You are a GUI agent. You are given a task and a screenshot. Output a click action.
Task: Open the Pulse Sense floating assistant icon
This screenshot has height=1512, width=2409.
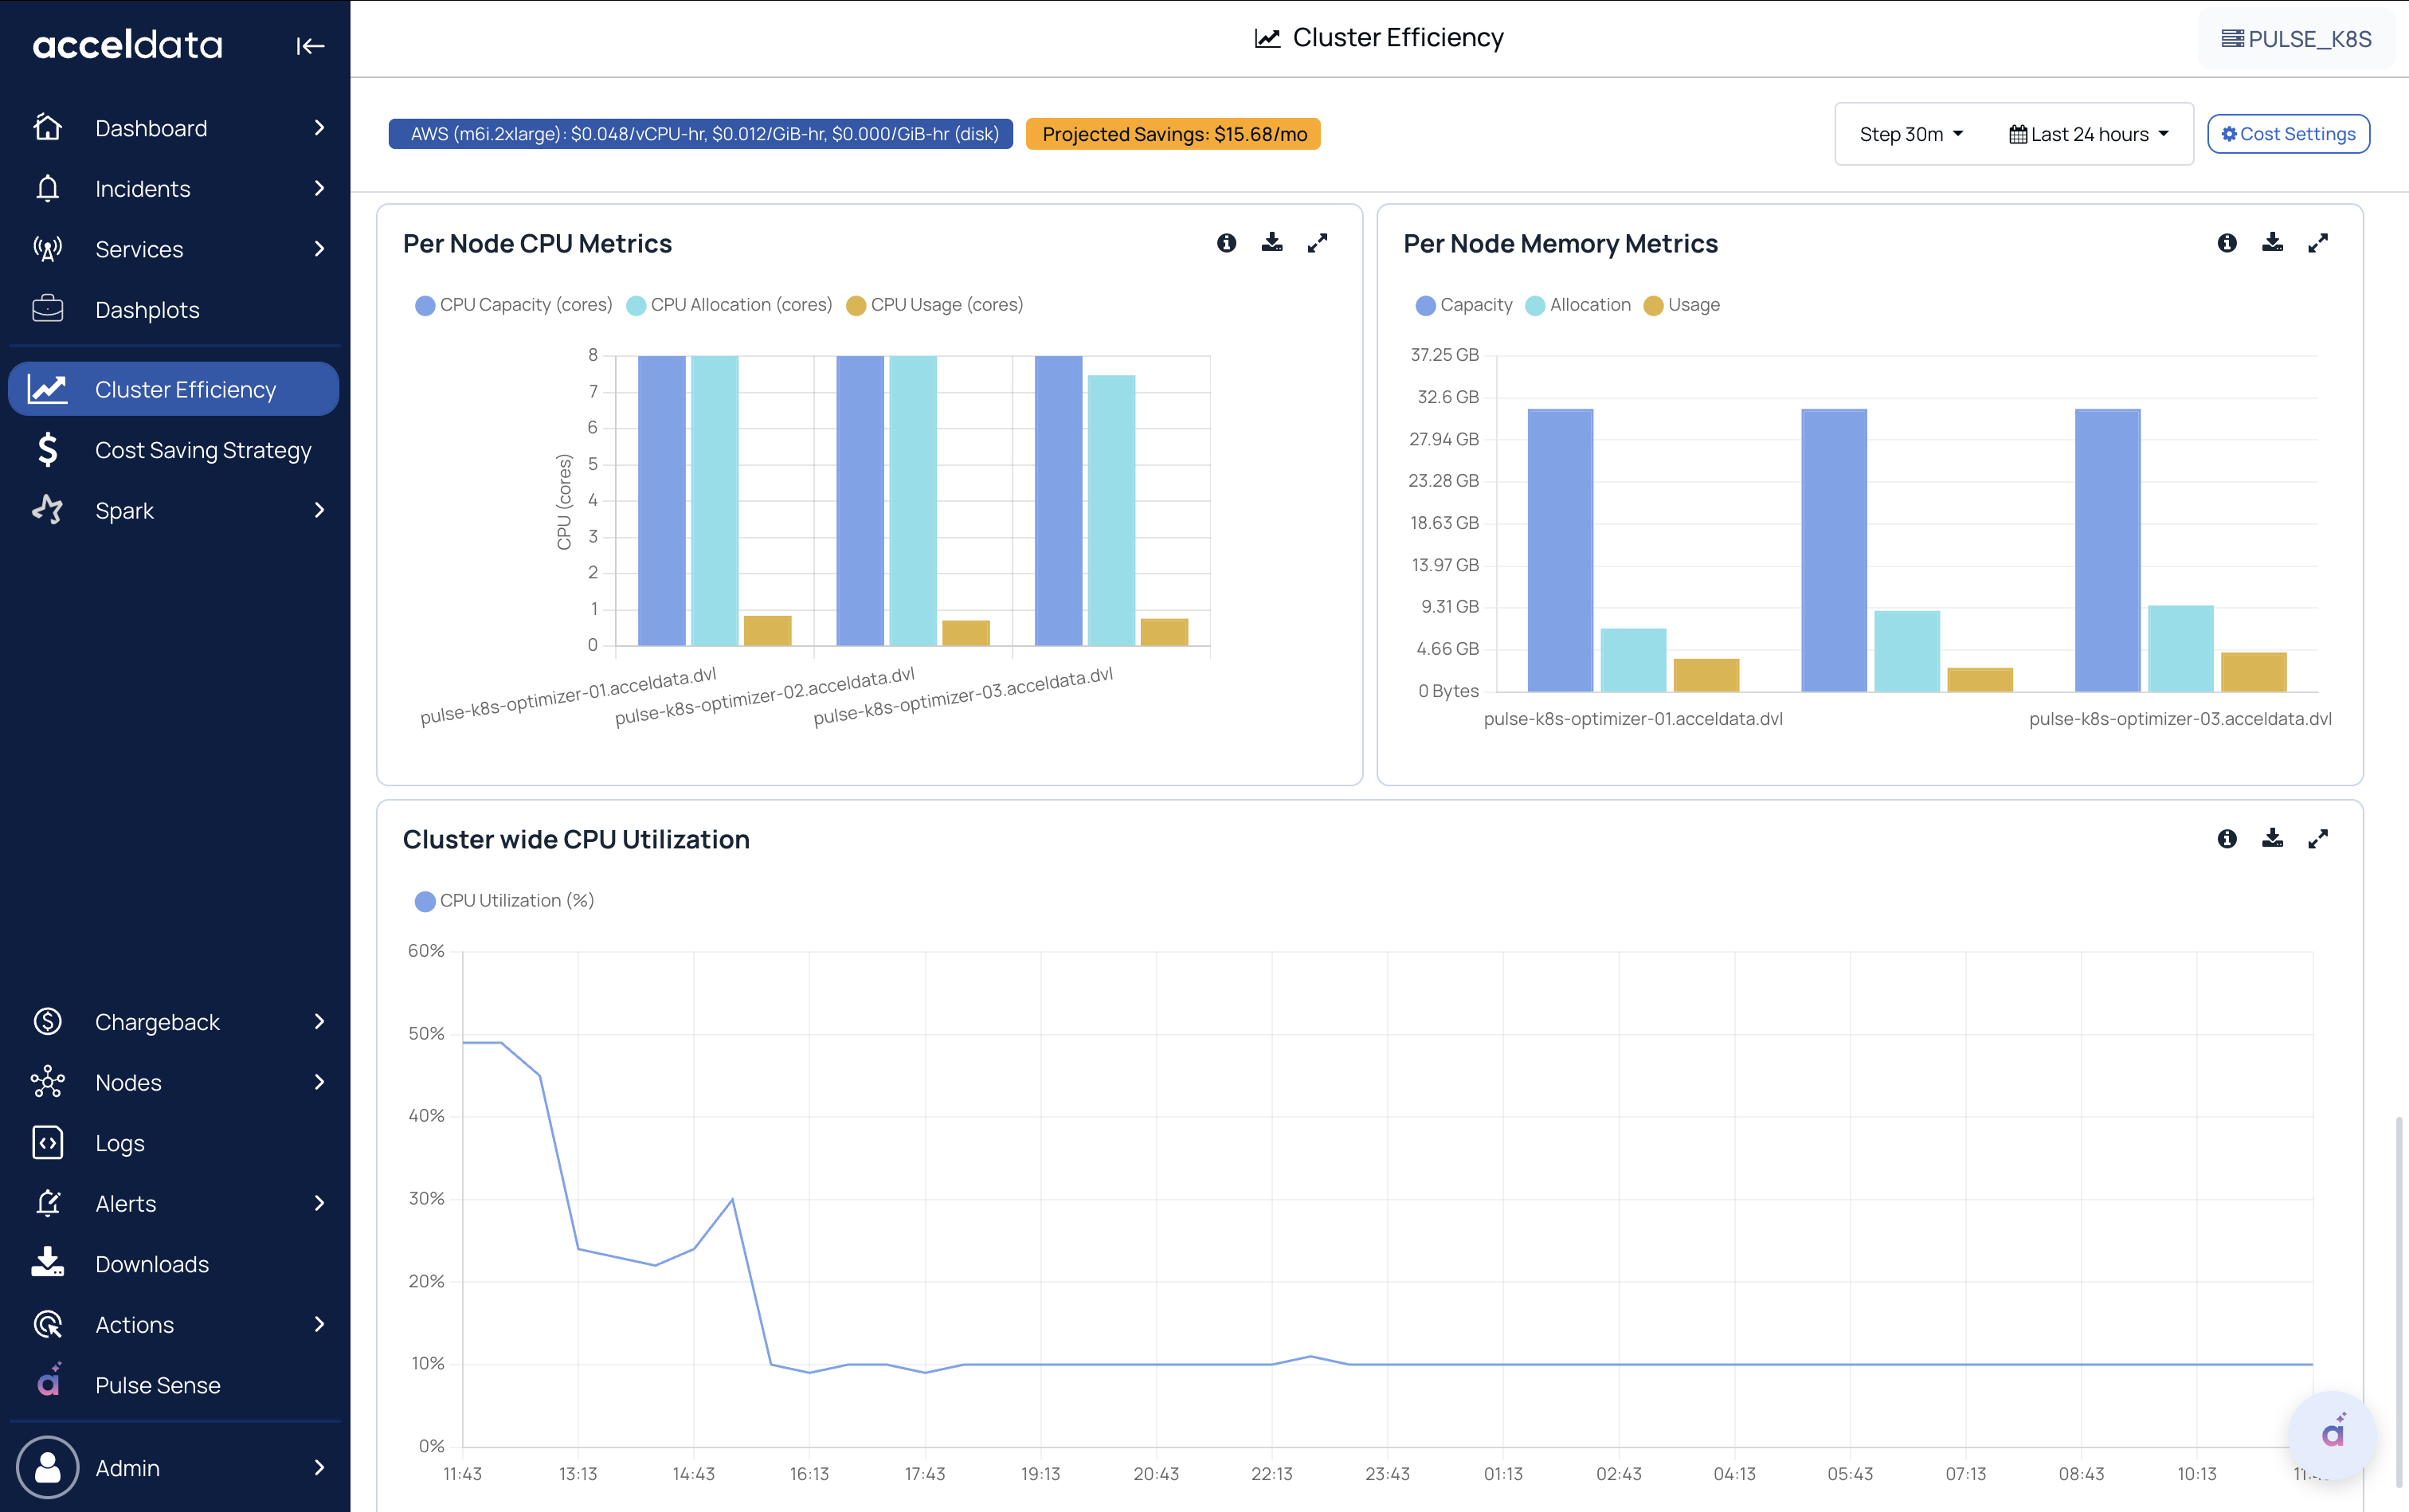(2333, 1434)
